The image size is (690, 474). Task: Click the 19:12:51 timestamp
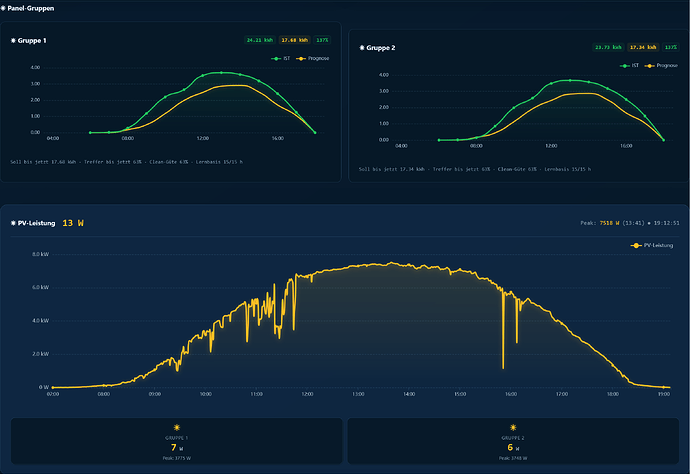tap(666, 223)
